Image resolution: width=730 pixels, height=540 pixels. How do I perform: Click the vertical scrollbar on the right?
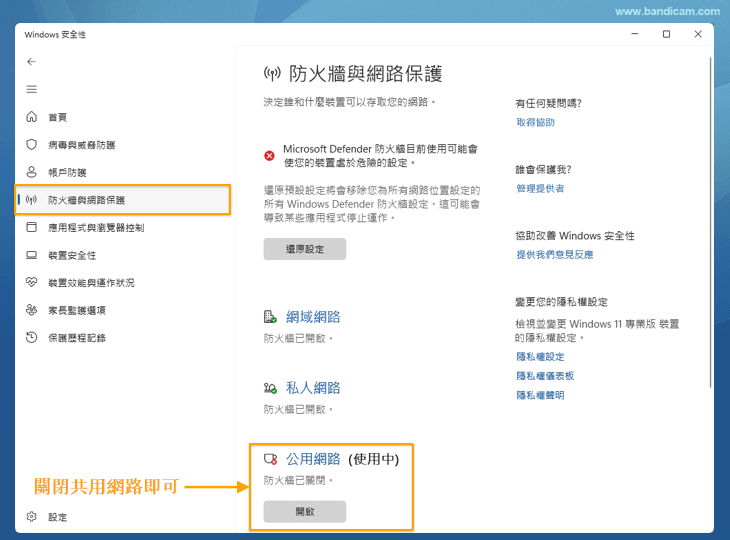click(710, 223)
